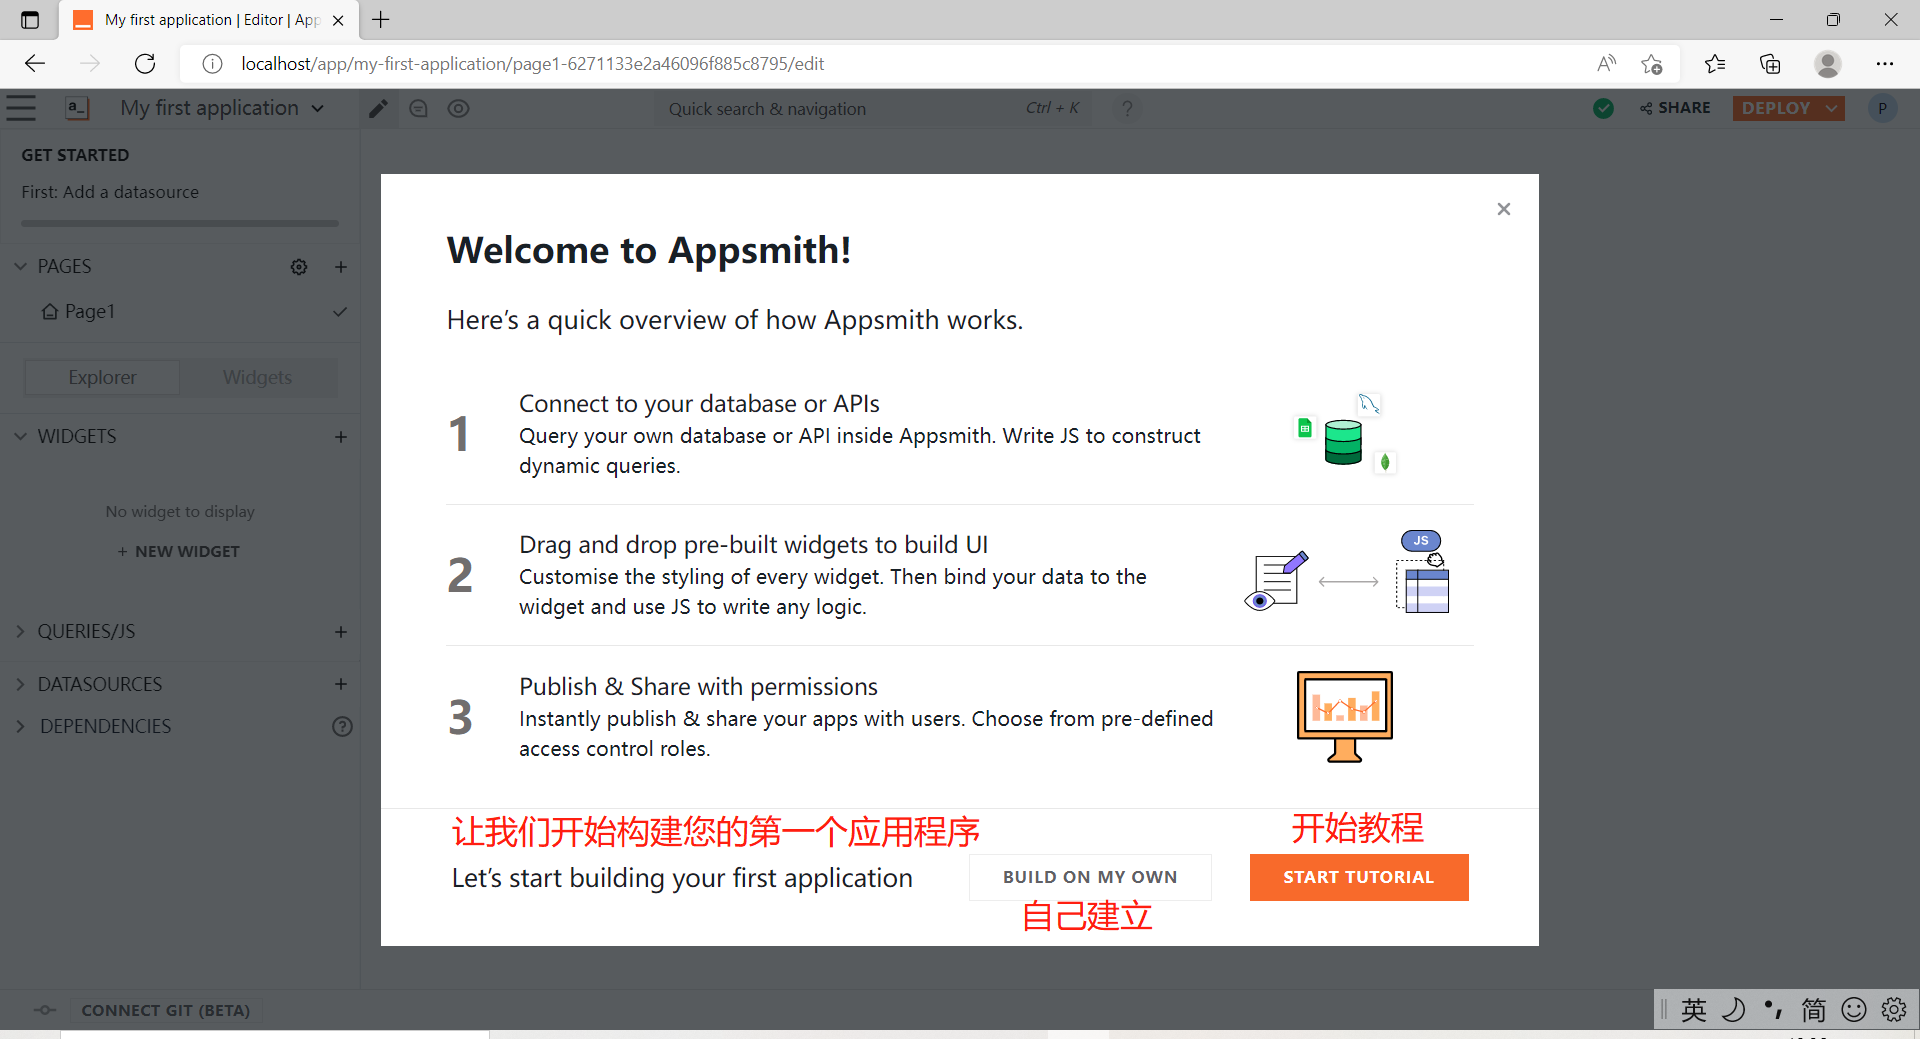Open the comment mode icon
Screen dimensions: 1920x1039
pyautogui.click(x=418, y=109)
